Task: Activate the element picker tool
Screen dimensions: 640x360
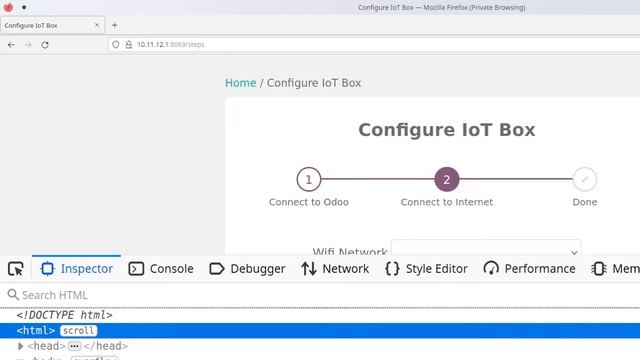Action: (16, 269)
